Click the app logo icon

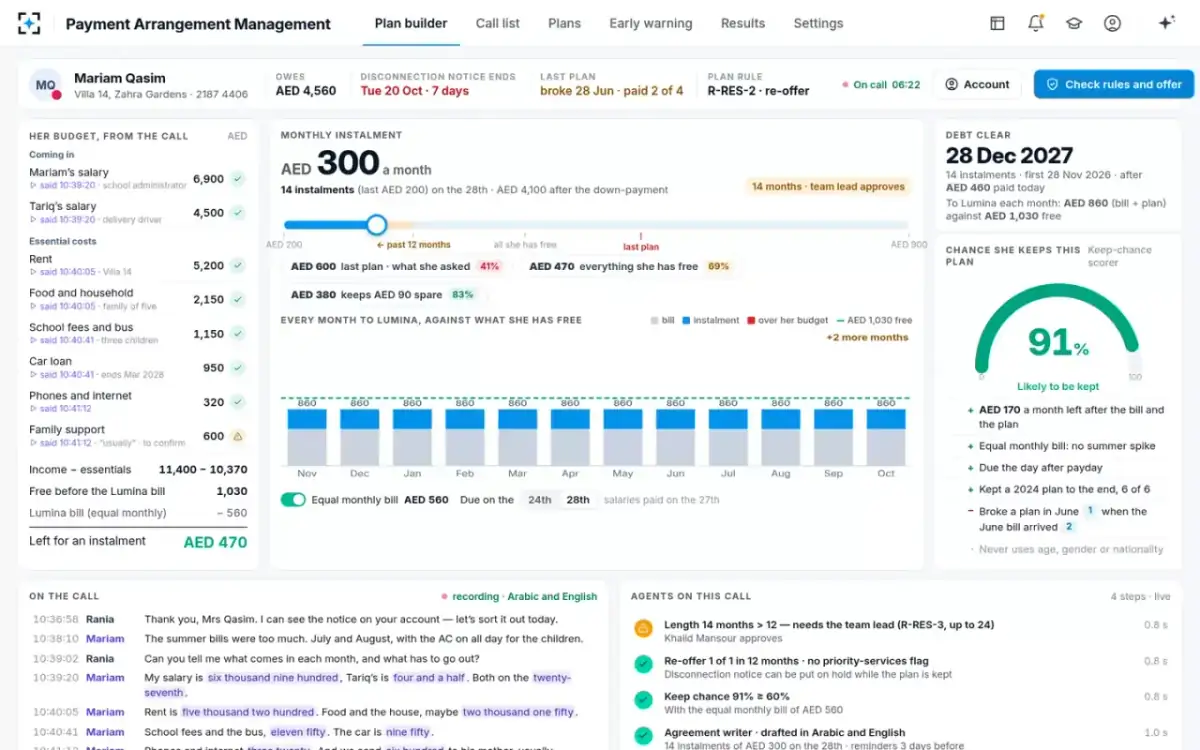coord(29,23)
